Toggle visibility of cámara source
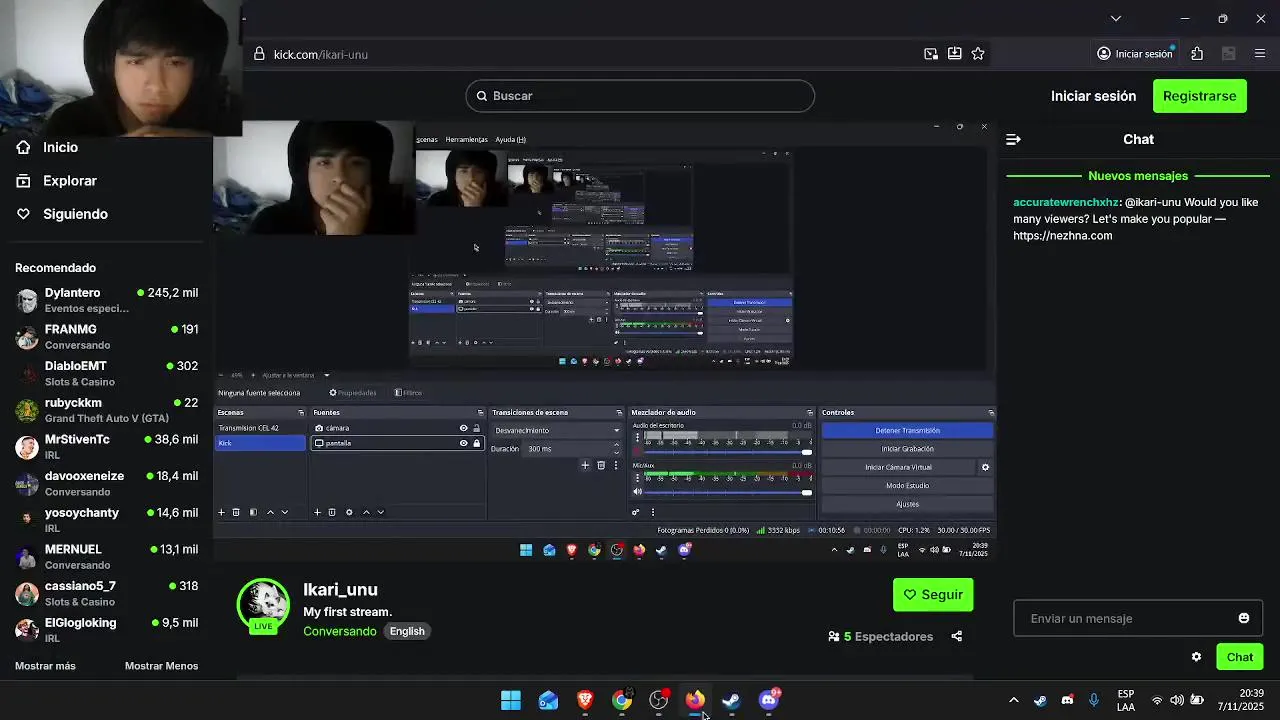Image resolution: width=1280 pixels, height=720 pixels. (x=463, y=428)
